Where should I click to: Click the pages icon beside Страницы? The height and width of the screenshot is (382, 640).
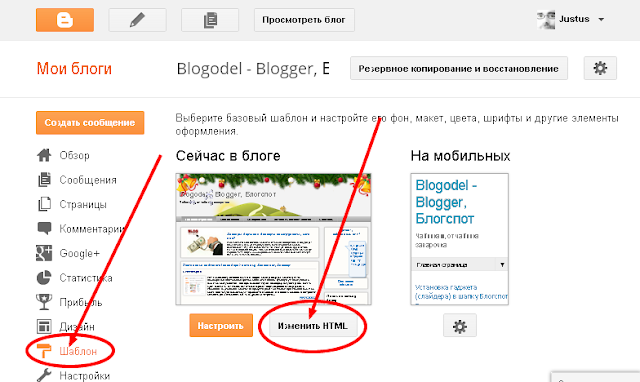point(44,204)
